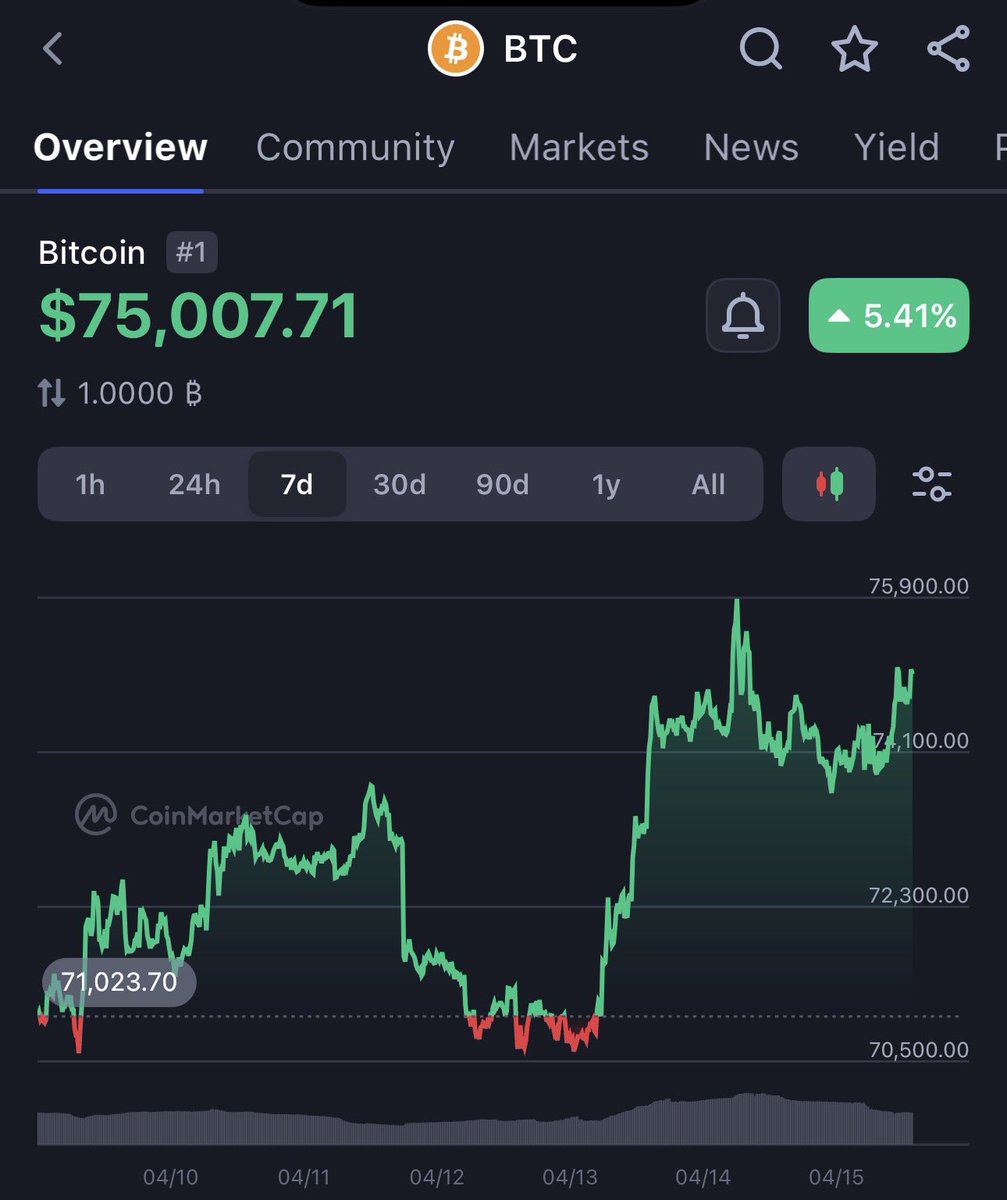Select the 90d chart range
This screenshot has width=1007, height=1200.
[502, 485]
